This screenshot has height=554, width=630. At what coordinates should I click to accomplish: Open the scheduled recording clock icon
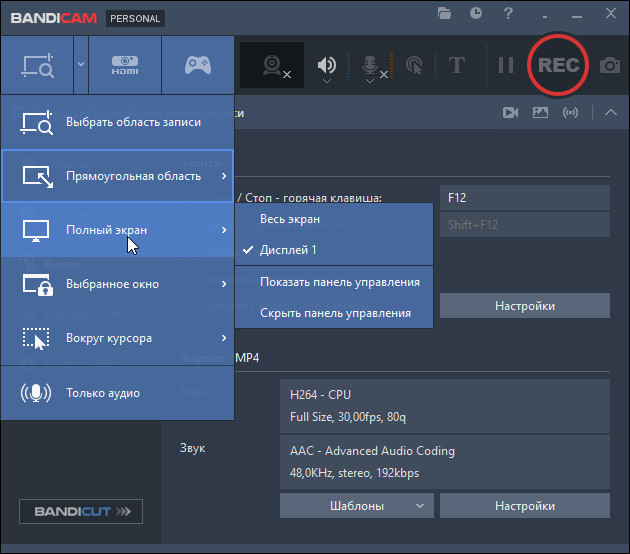click(x=476, y=14)
